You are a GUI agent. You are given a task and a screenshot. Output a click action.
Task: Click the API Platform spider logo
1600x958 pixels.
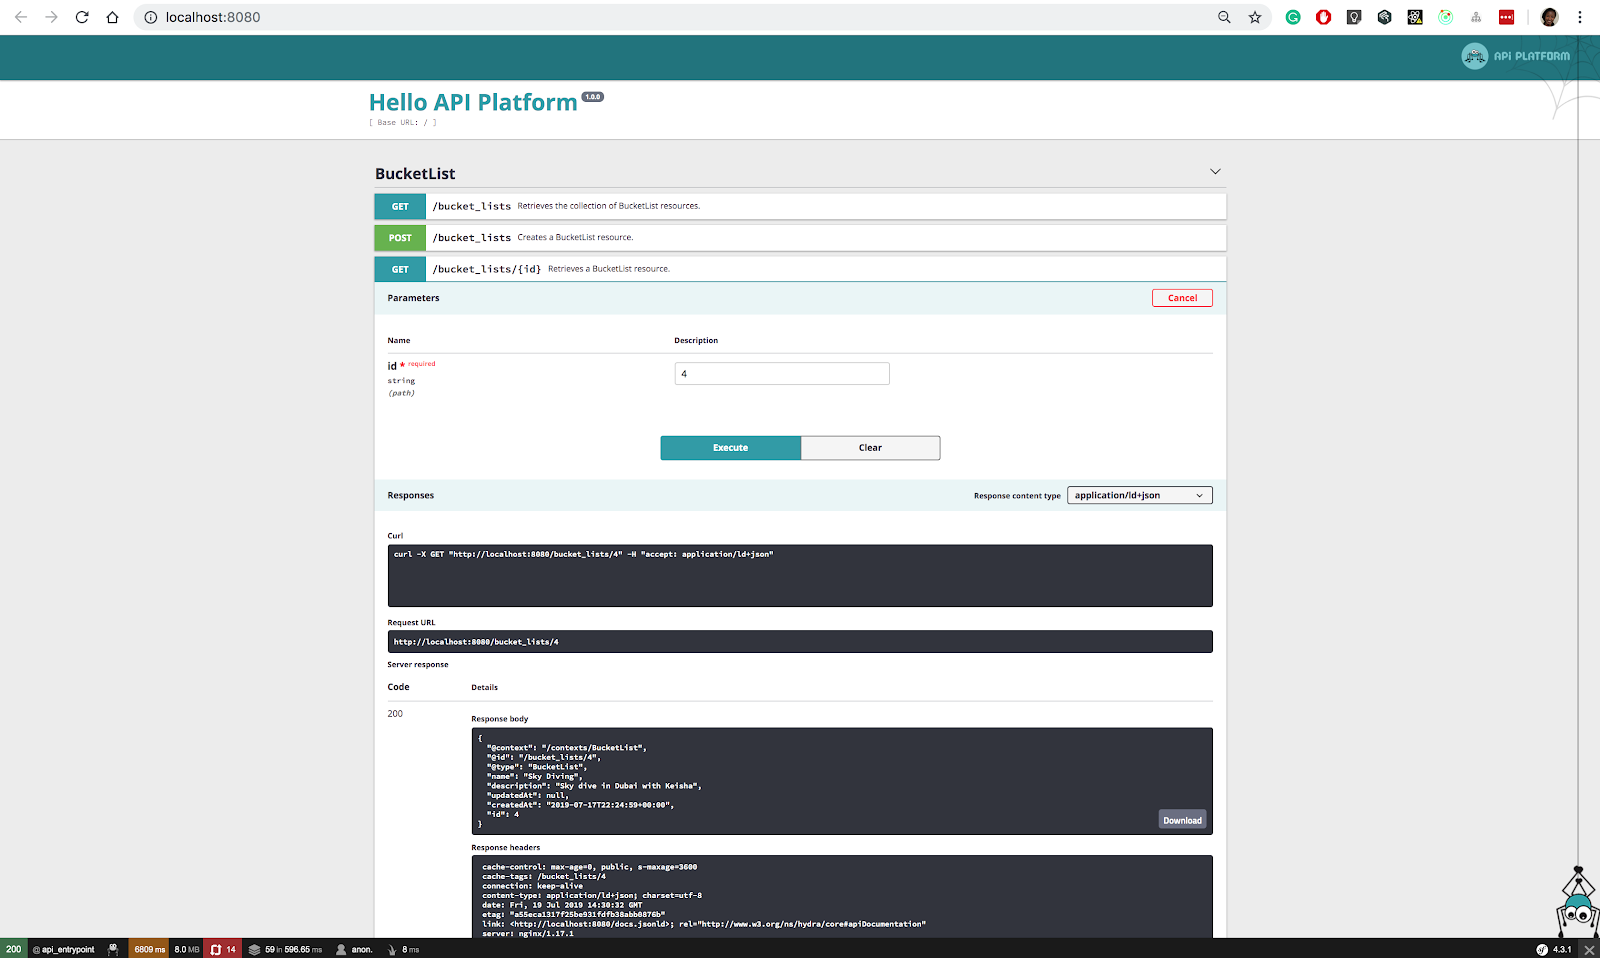[1516, 56]
